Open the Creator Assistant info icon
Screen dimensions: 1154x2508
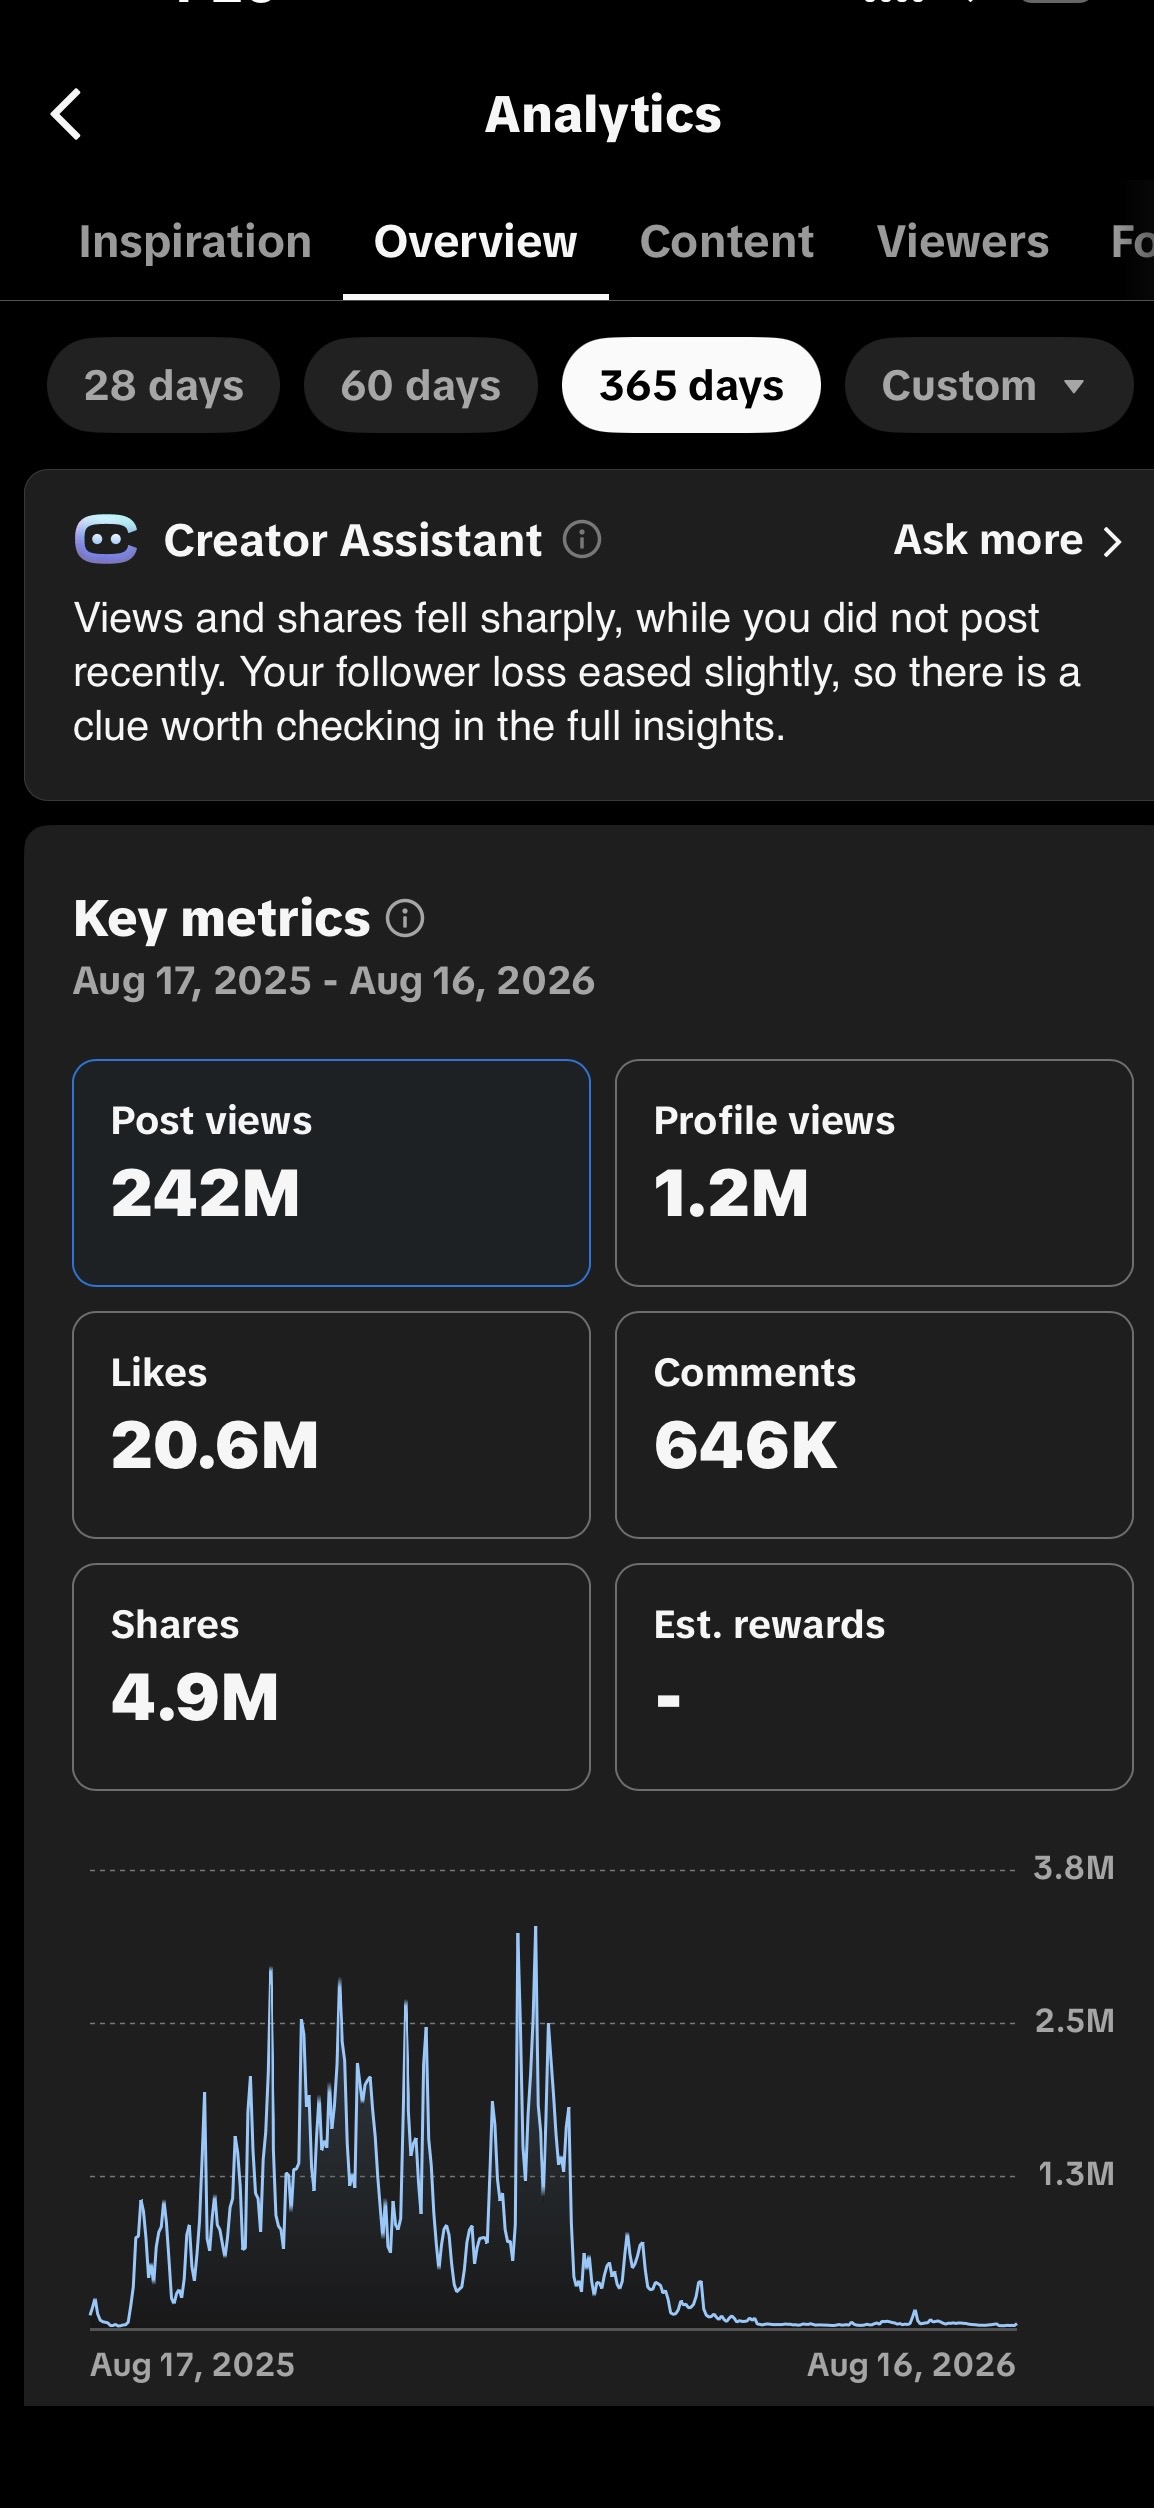tap(582, 540)
